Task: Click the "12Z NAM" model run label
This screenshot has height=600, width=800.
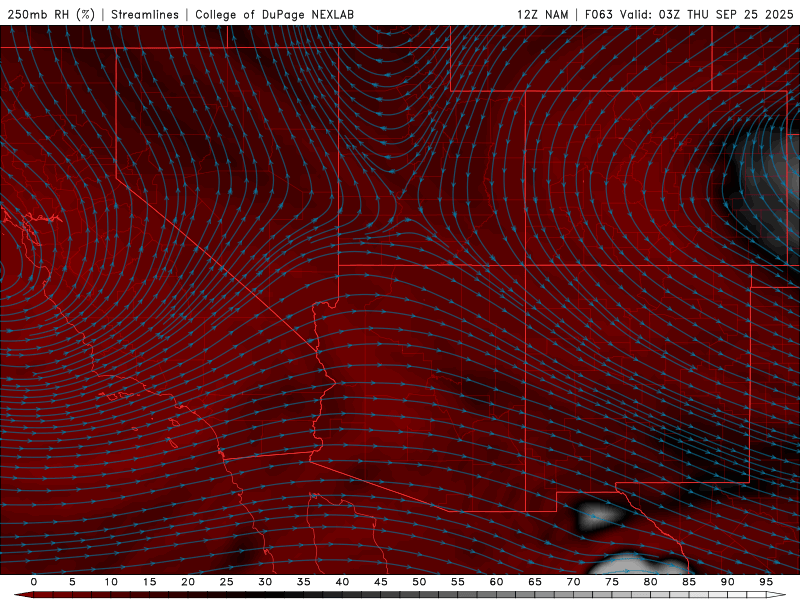Action: 542,14
